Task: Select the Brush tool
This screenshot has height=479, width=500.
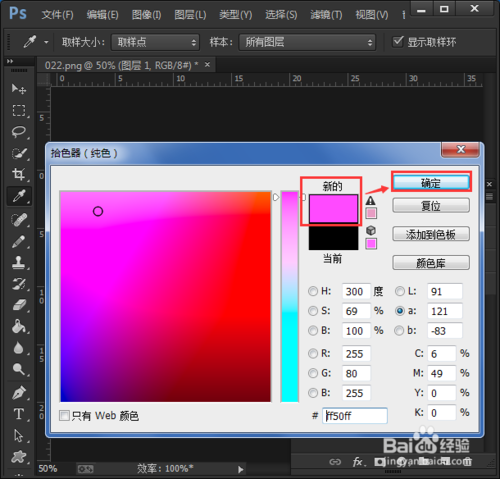Action: point(19,242)
